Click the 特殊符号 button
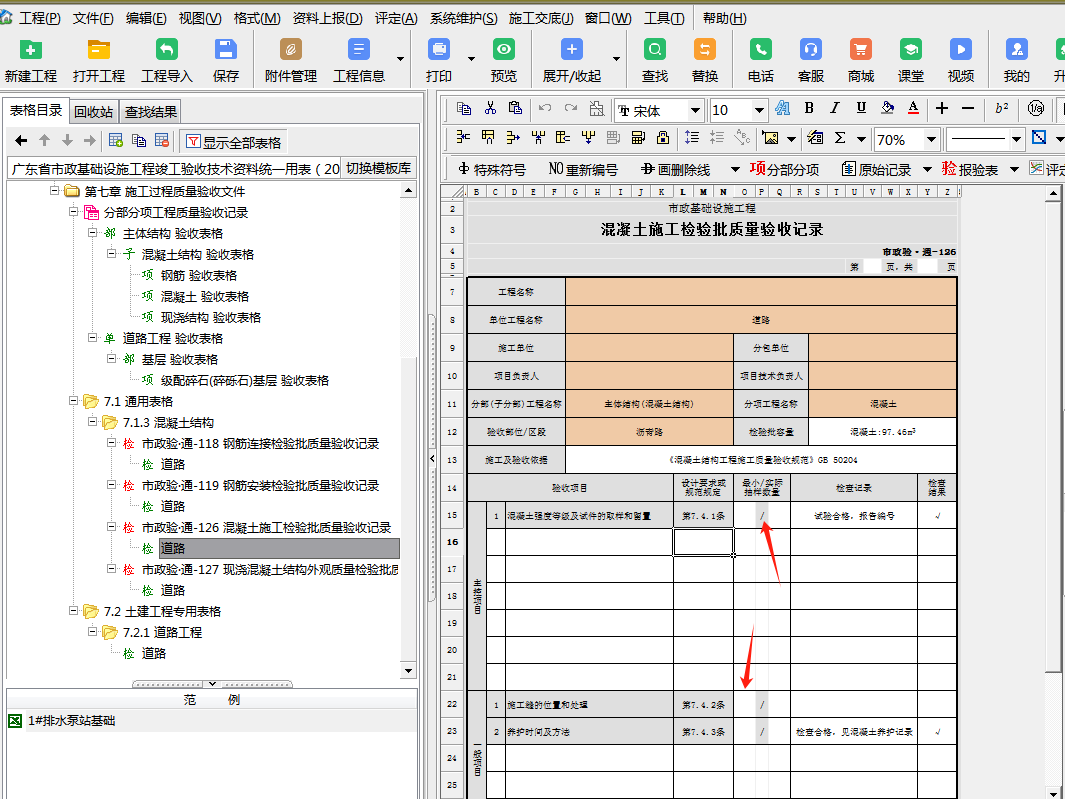This screenshot has width=1065, height=799. [492, 169]
